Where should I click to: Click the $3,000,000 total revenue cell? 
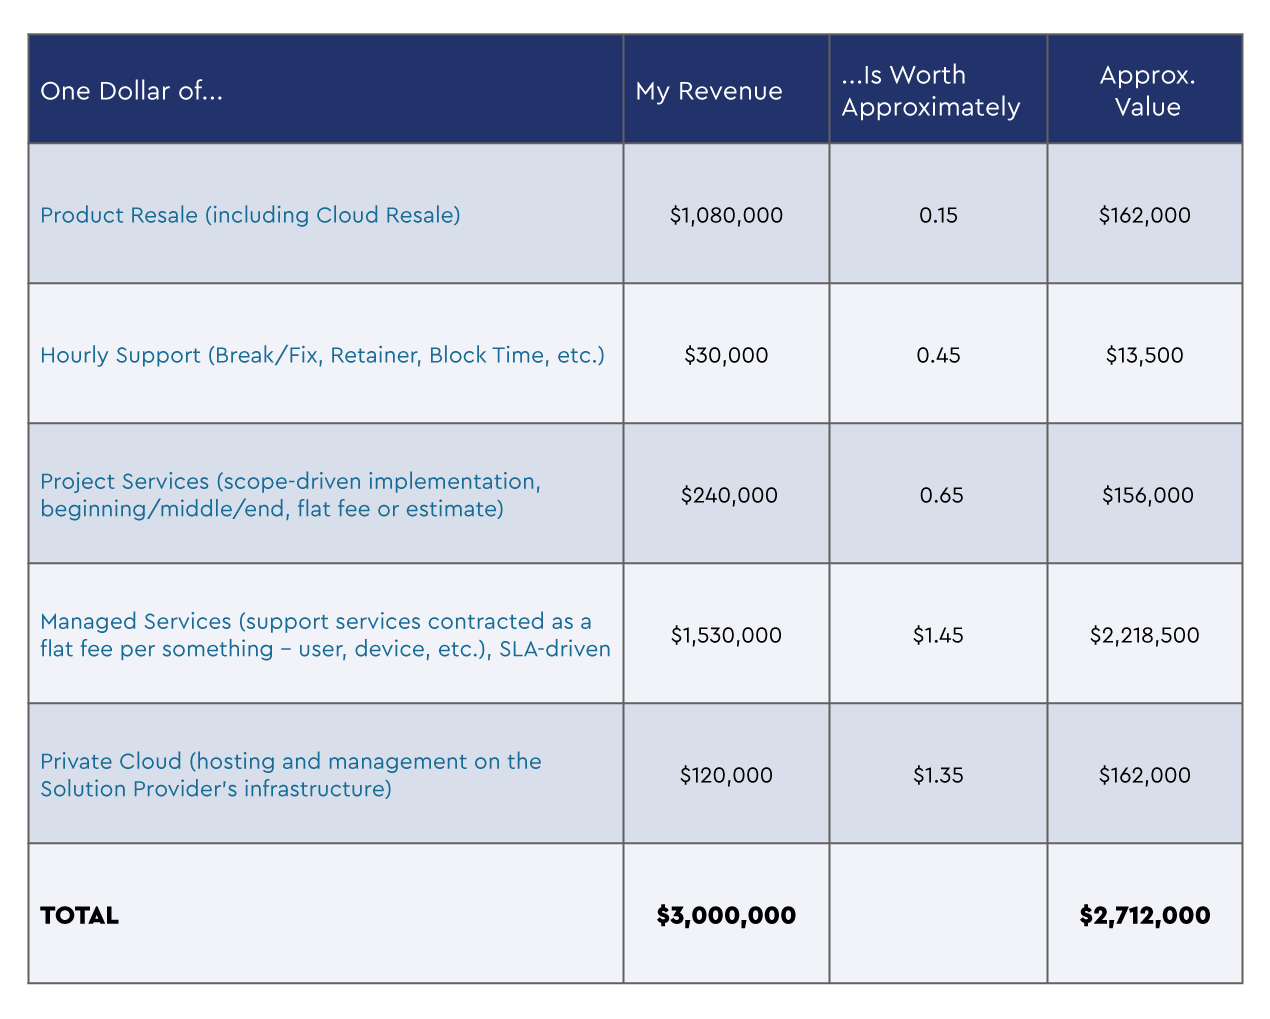coord(726,914)
